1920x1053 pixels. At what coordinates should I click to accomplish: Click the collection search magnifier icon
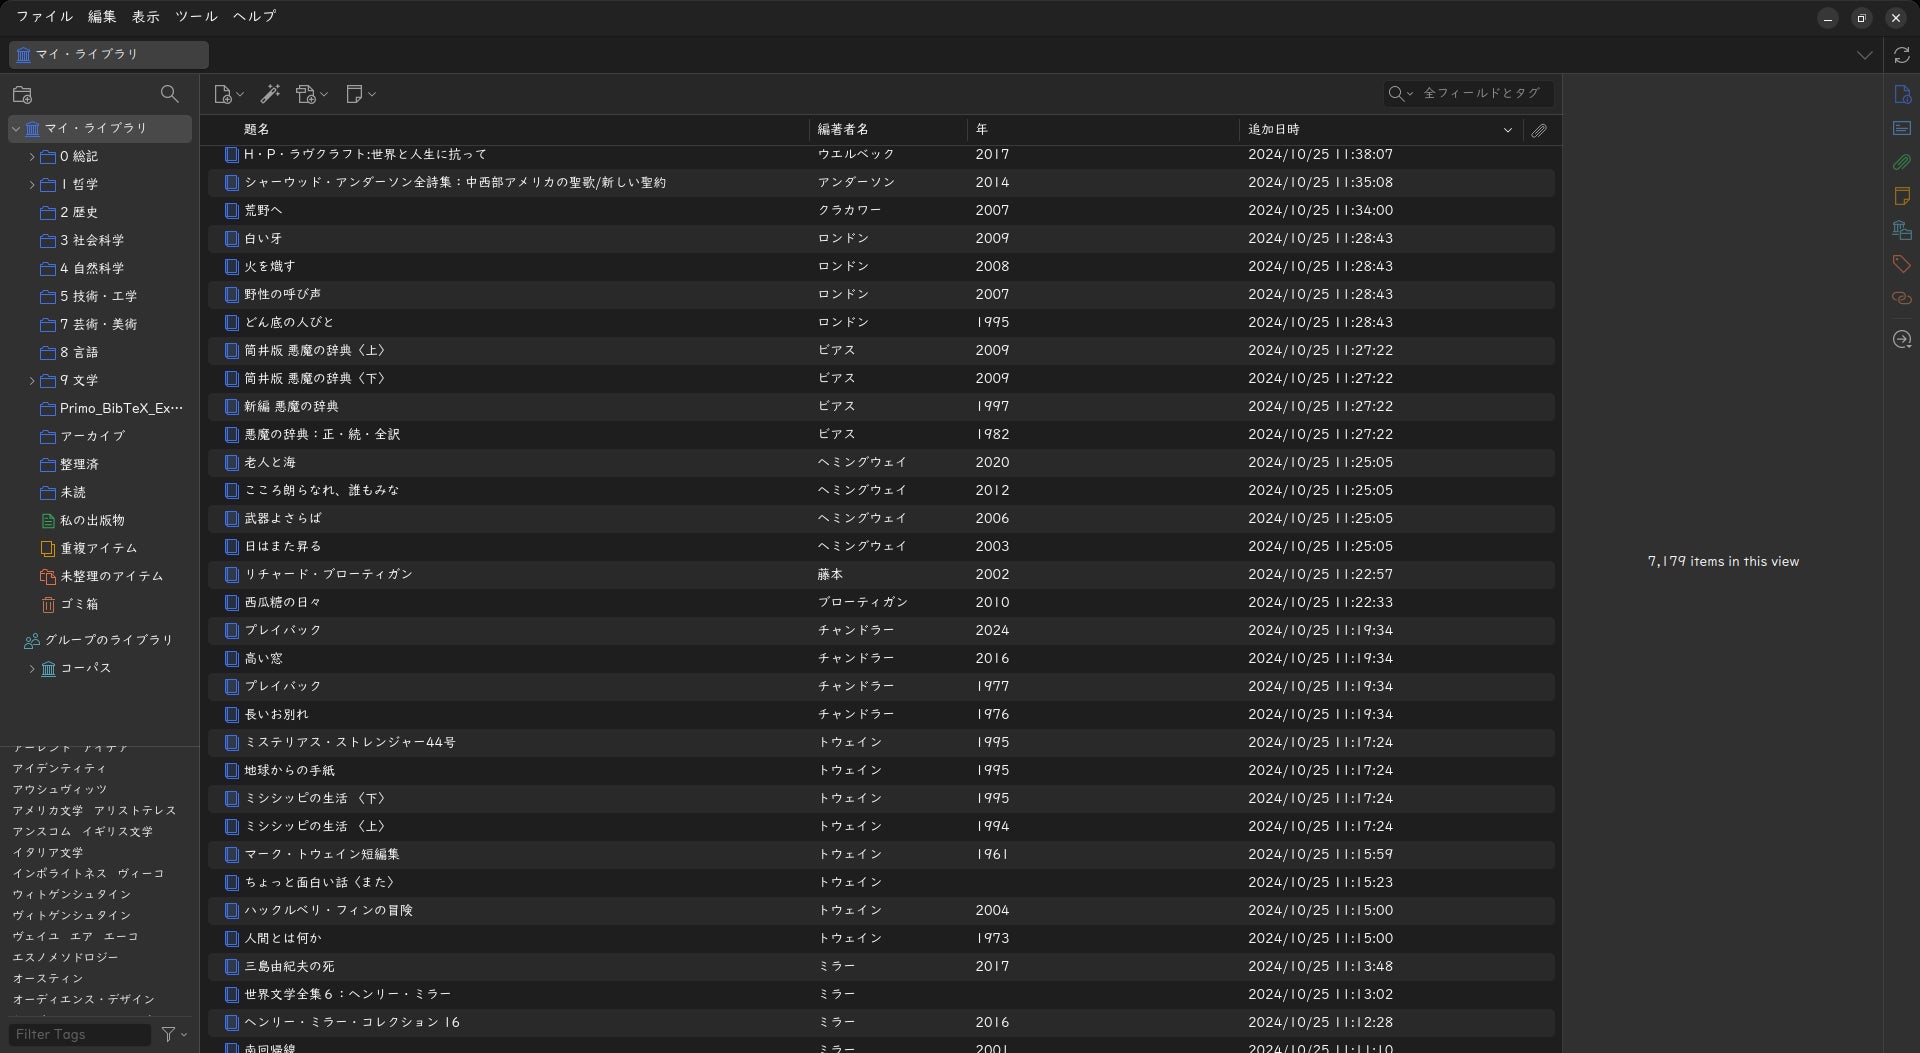169,94
